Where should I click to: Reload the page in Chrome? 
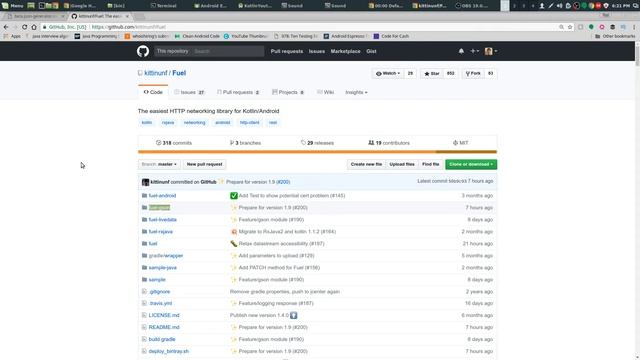(24, 27)
